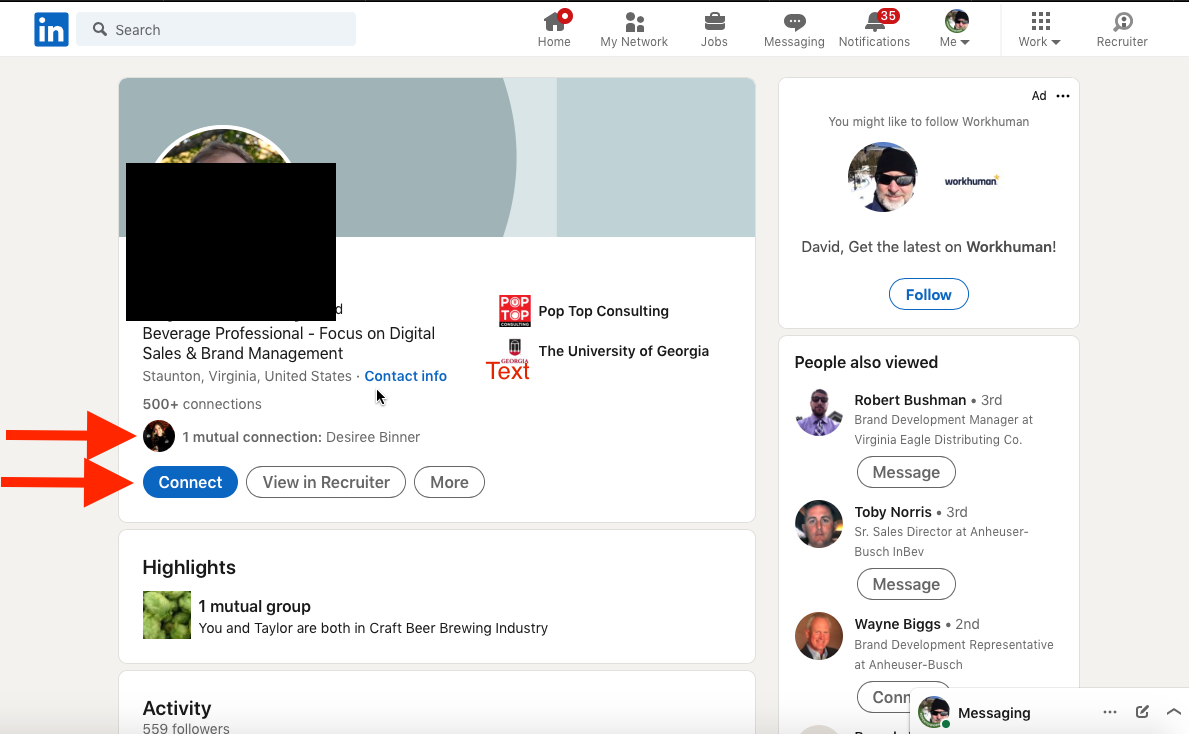Go to Home in the navigation bar

(x=554, y=30)
